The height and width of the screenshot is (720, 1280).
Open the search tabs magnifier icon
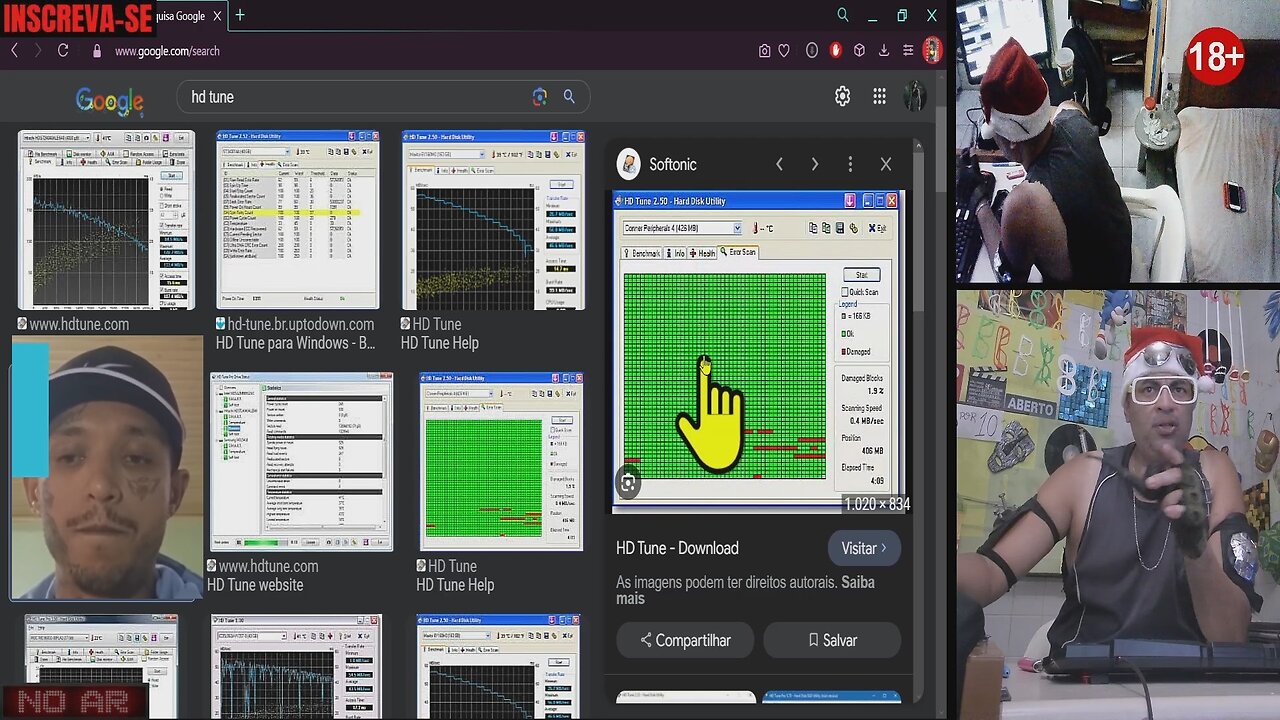[843, 15]
